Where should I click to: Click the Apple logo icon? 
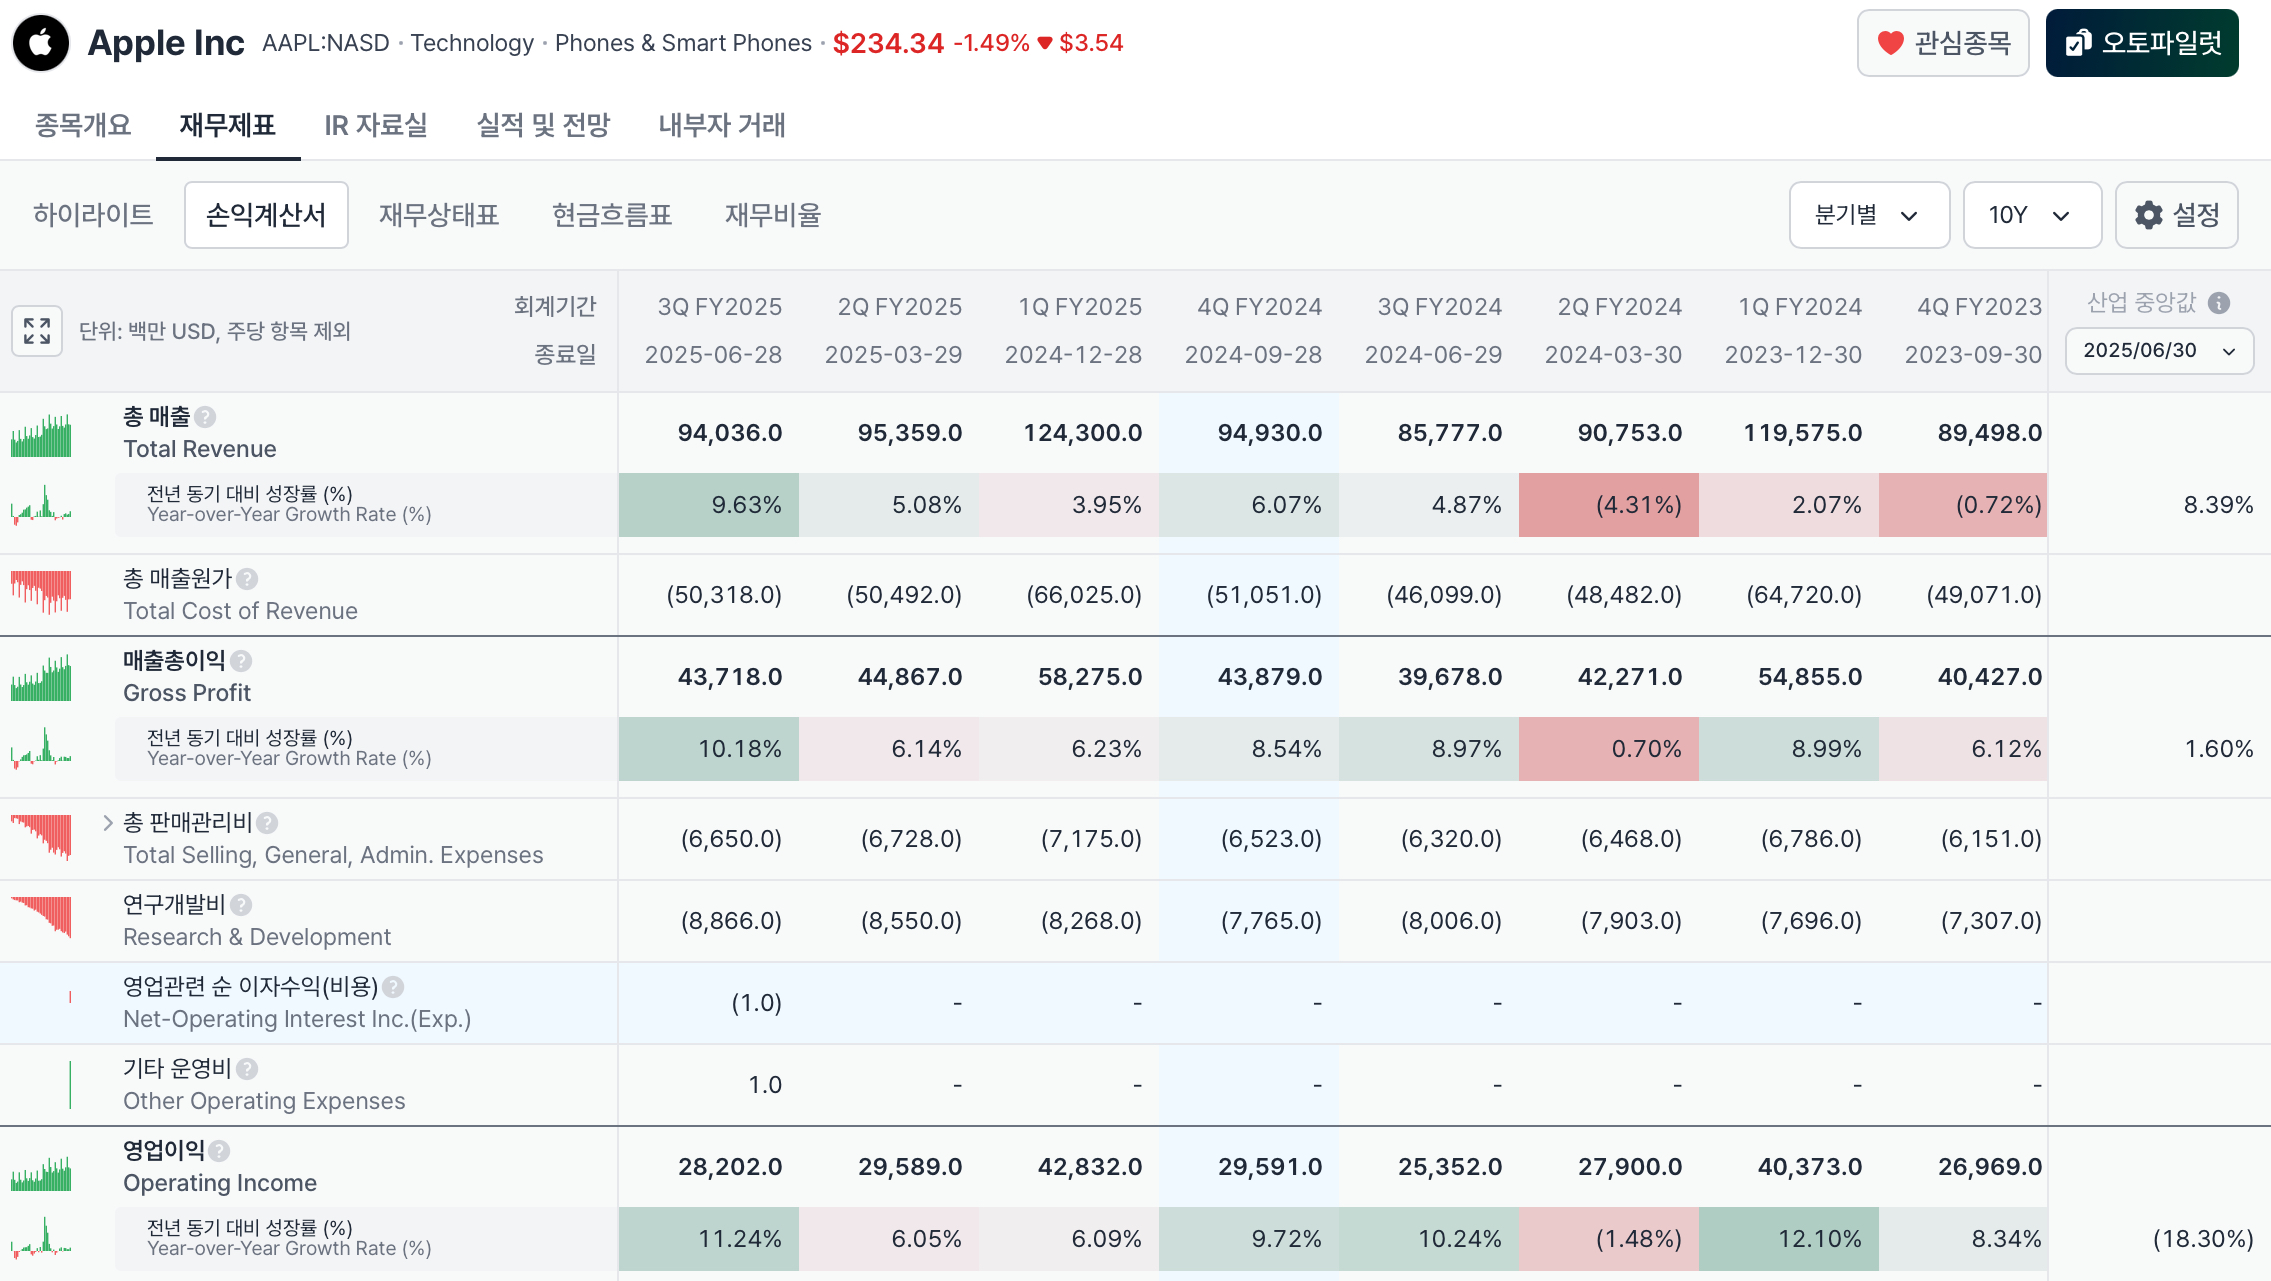pyautogui.click(x=41, y=43)
